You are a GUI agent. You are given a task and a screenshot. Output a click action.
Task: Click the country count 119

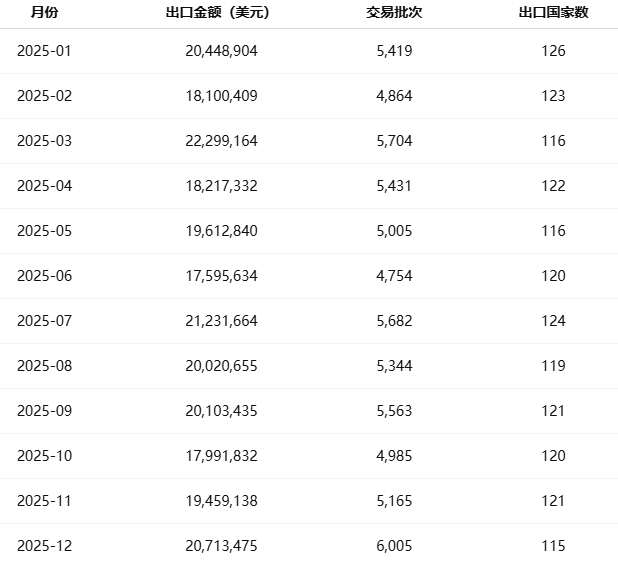tap(553, 366)
